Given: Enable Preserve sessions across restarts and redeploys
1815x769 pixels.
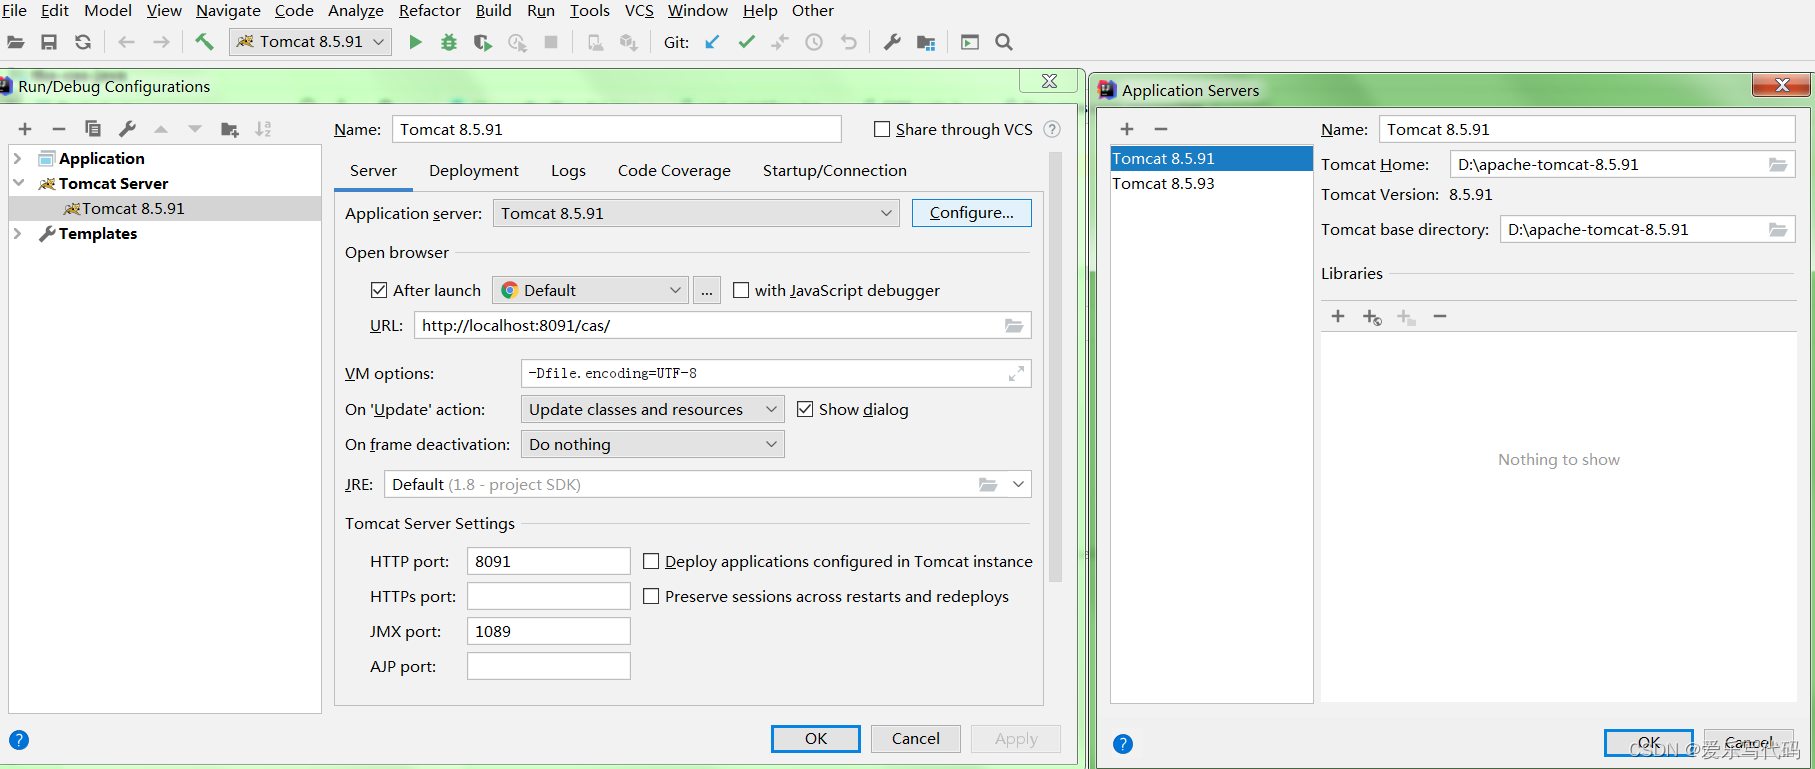Looking at the screenshot, I should click(651, 596).
